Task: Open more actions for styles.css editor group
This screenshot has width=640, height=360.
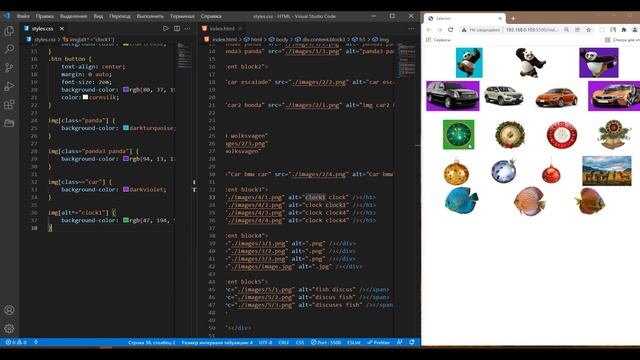Action: [x=187, y=29]
